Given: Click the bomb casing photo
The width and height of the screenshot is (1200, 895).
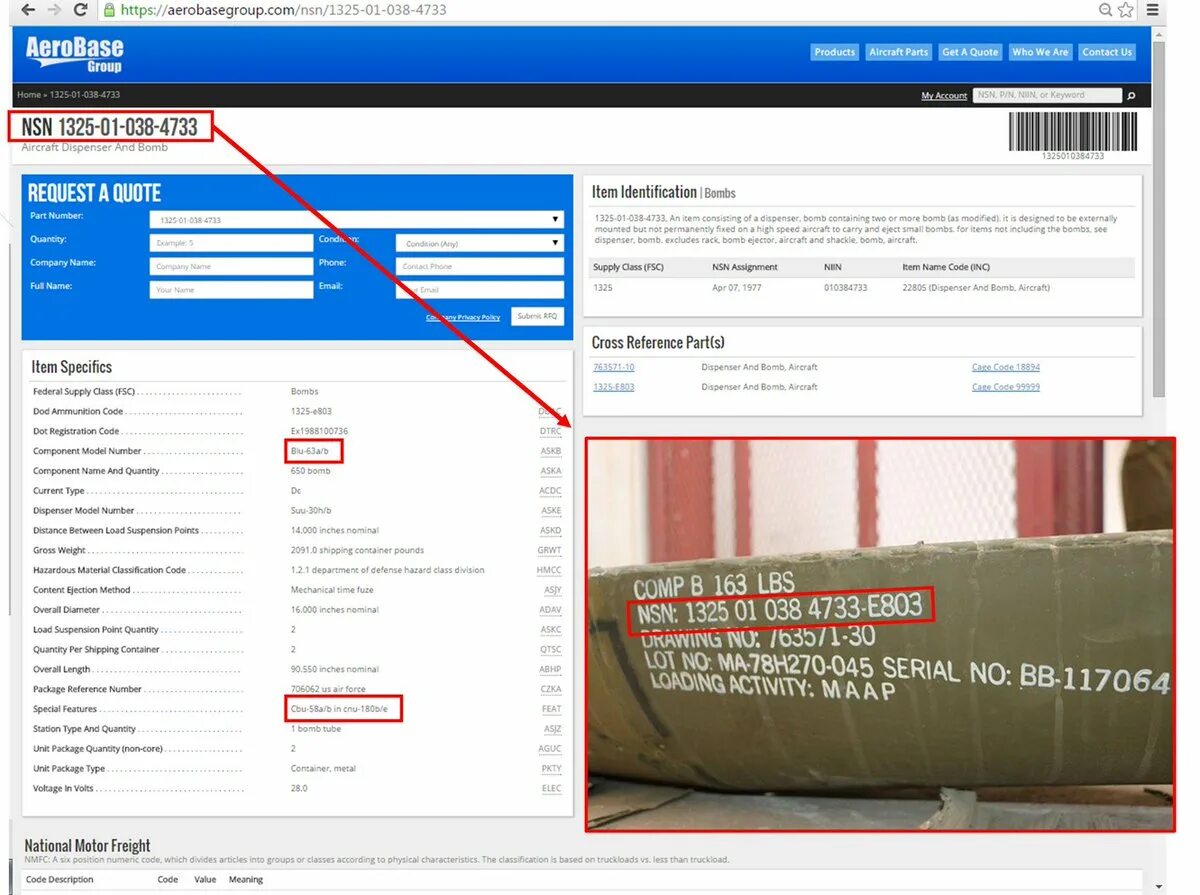Looking at the screenshot, I should coord(880,635).
